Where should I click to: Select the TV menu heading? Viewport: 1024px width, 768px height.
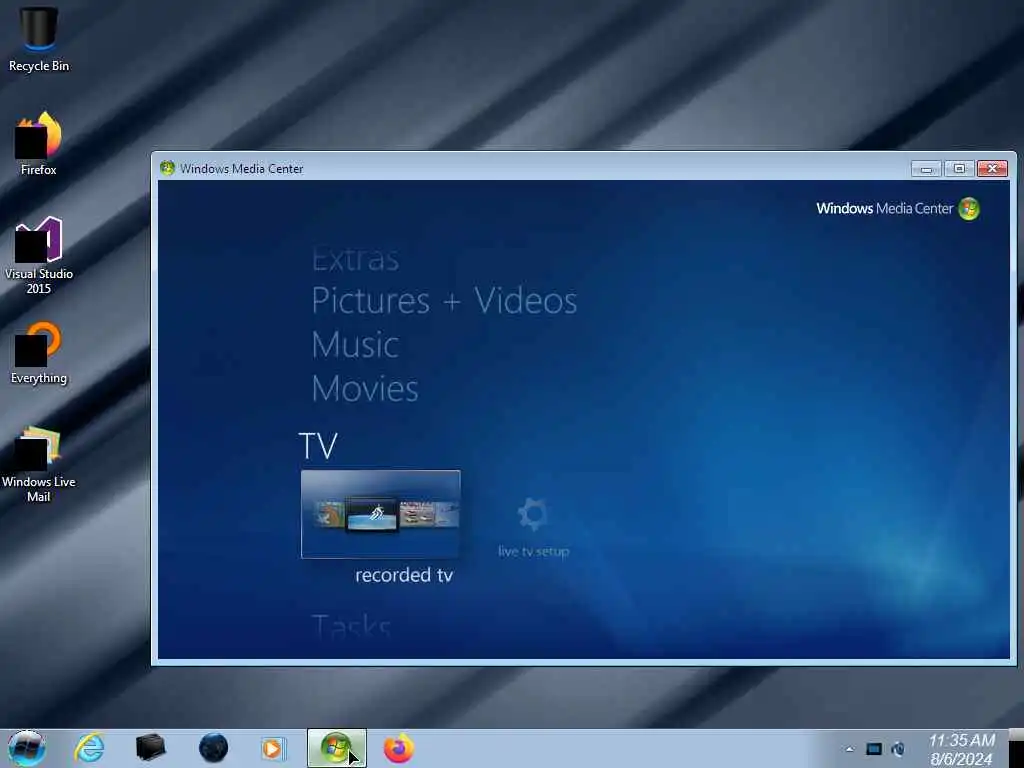318,446
